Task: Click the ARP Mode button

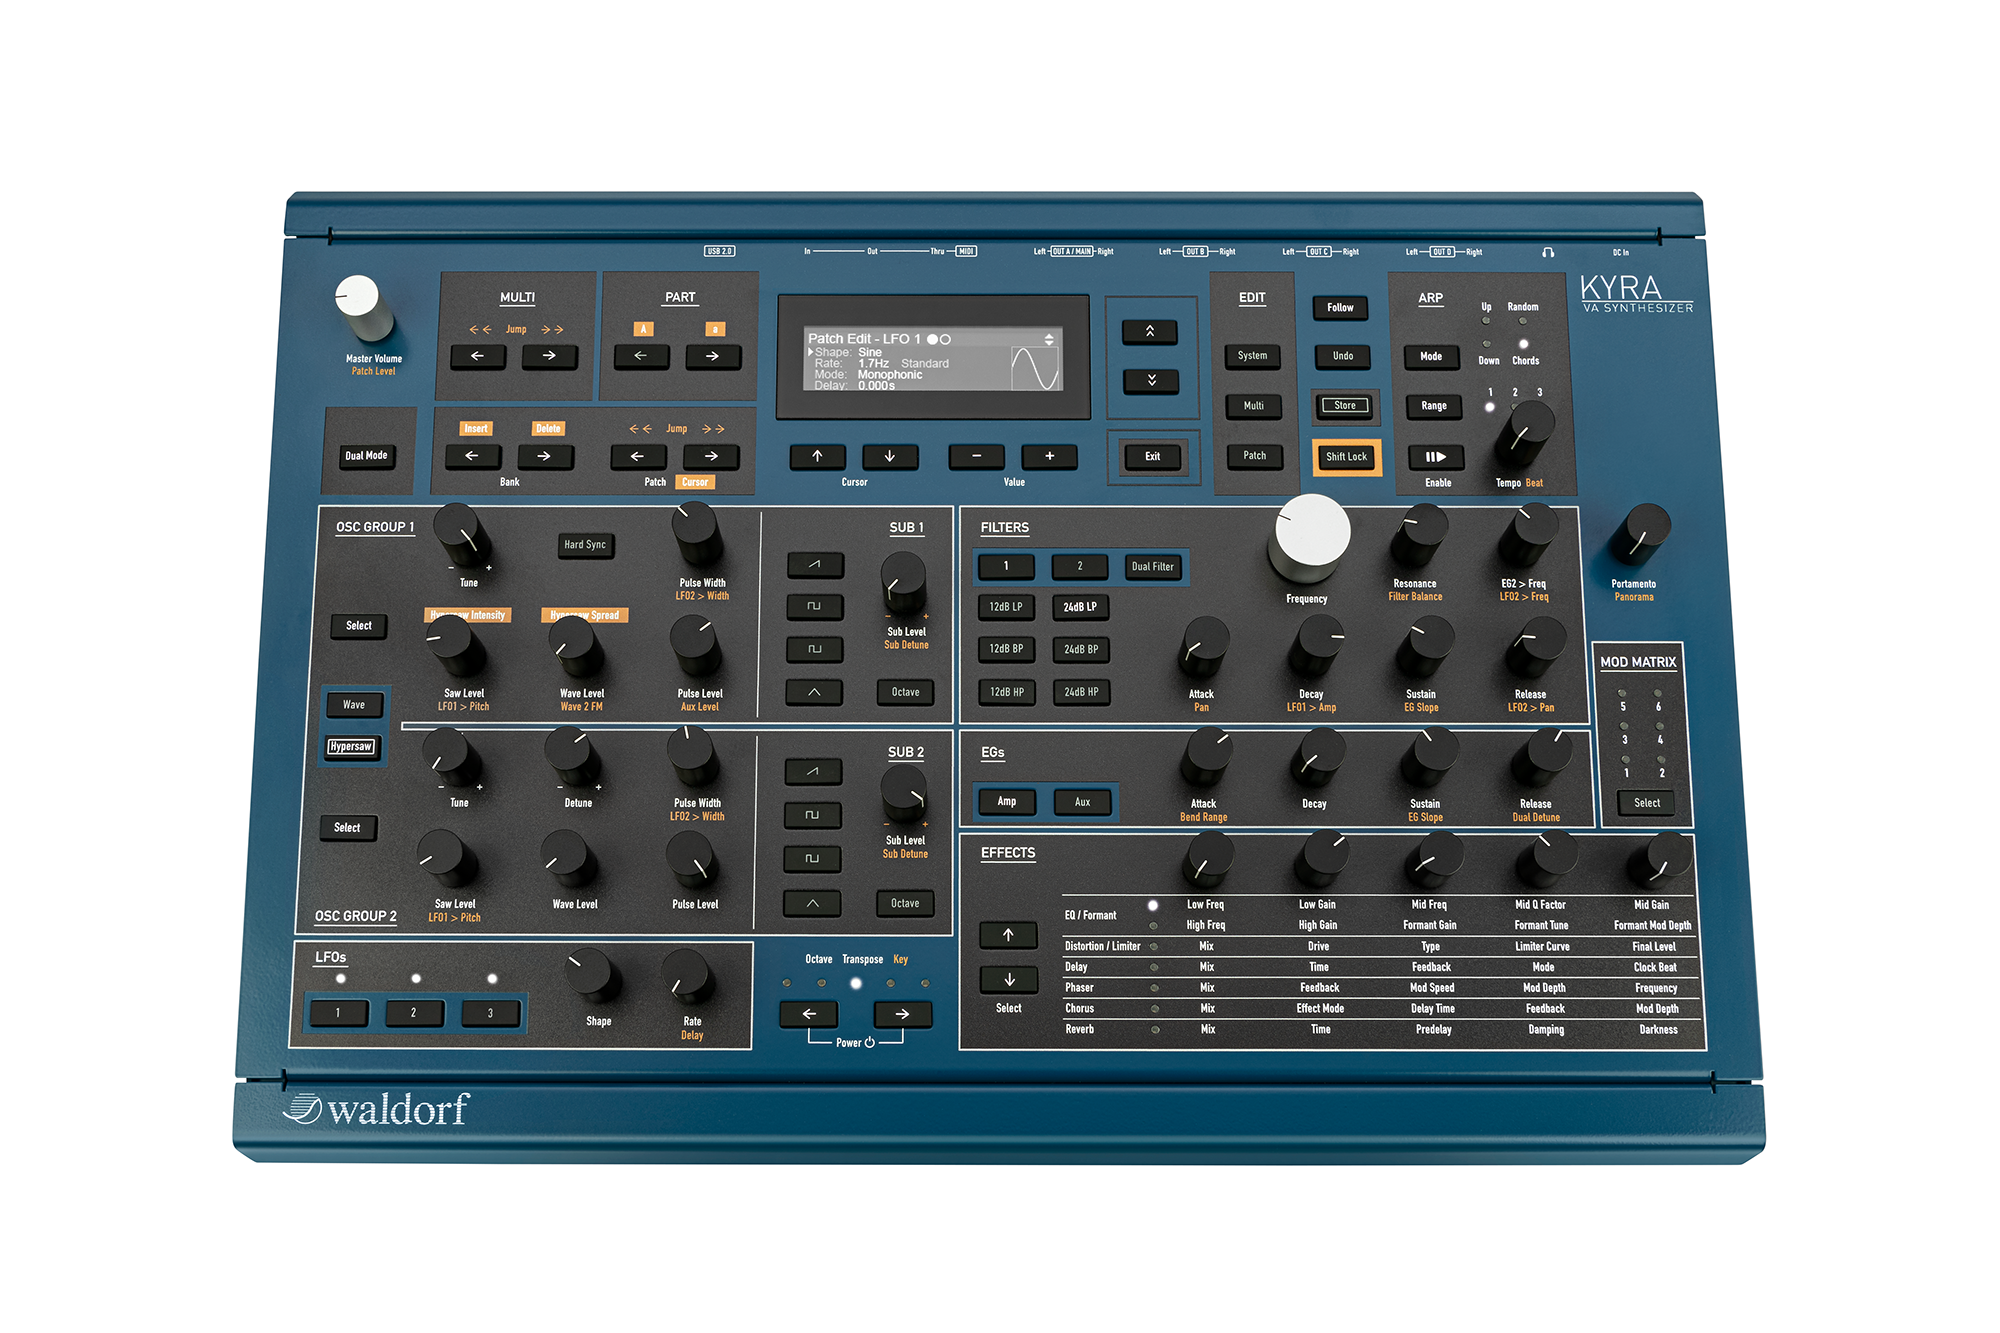Action: click(1431, 357)
